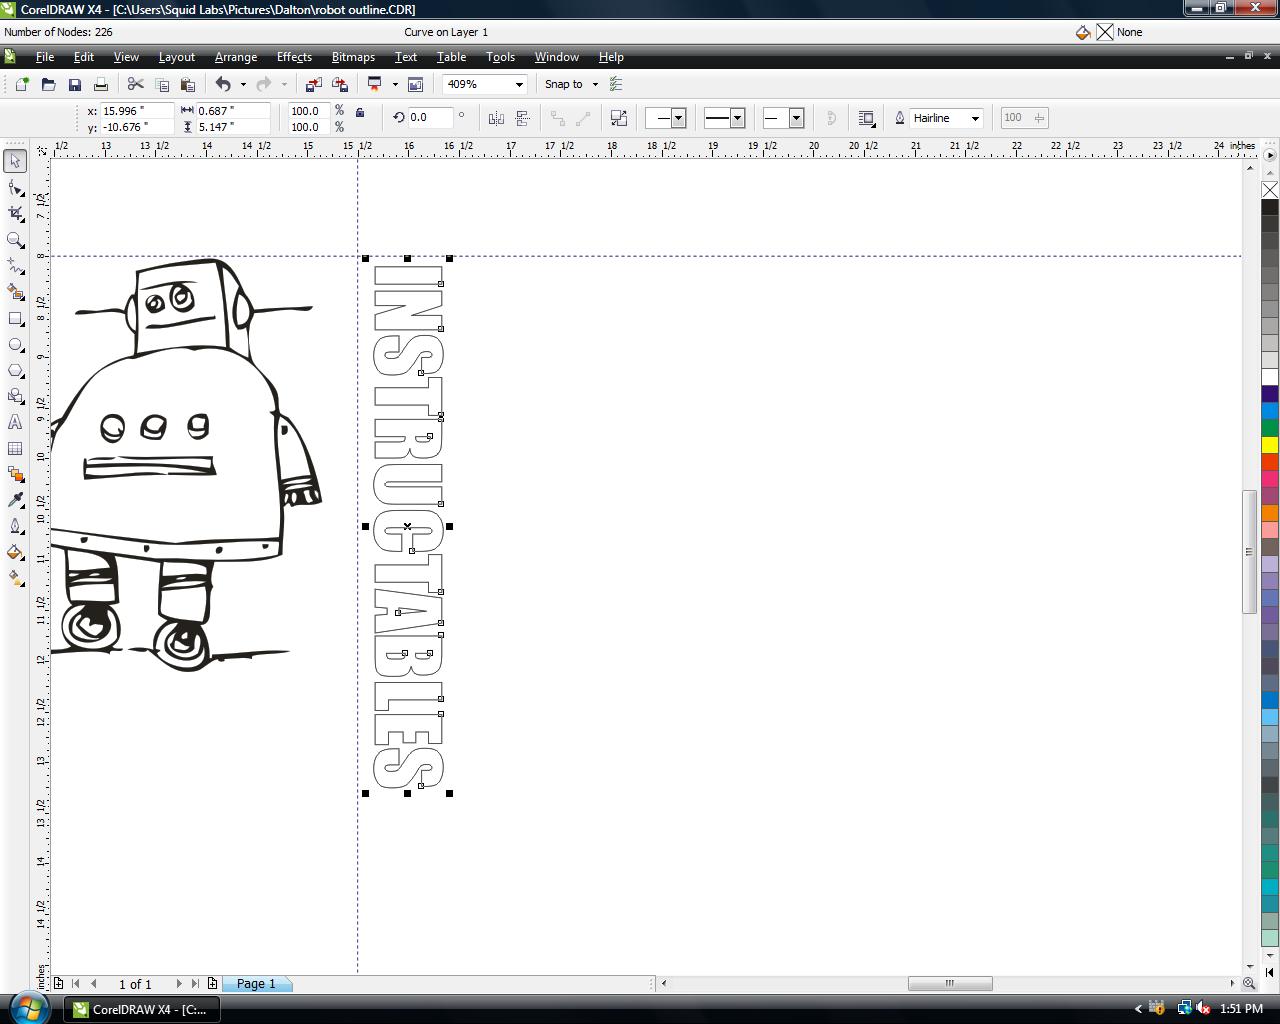Screen dimensions: 1280x1024
Task: Switch to the Page 1 tab
Action: 256,984
